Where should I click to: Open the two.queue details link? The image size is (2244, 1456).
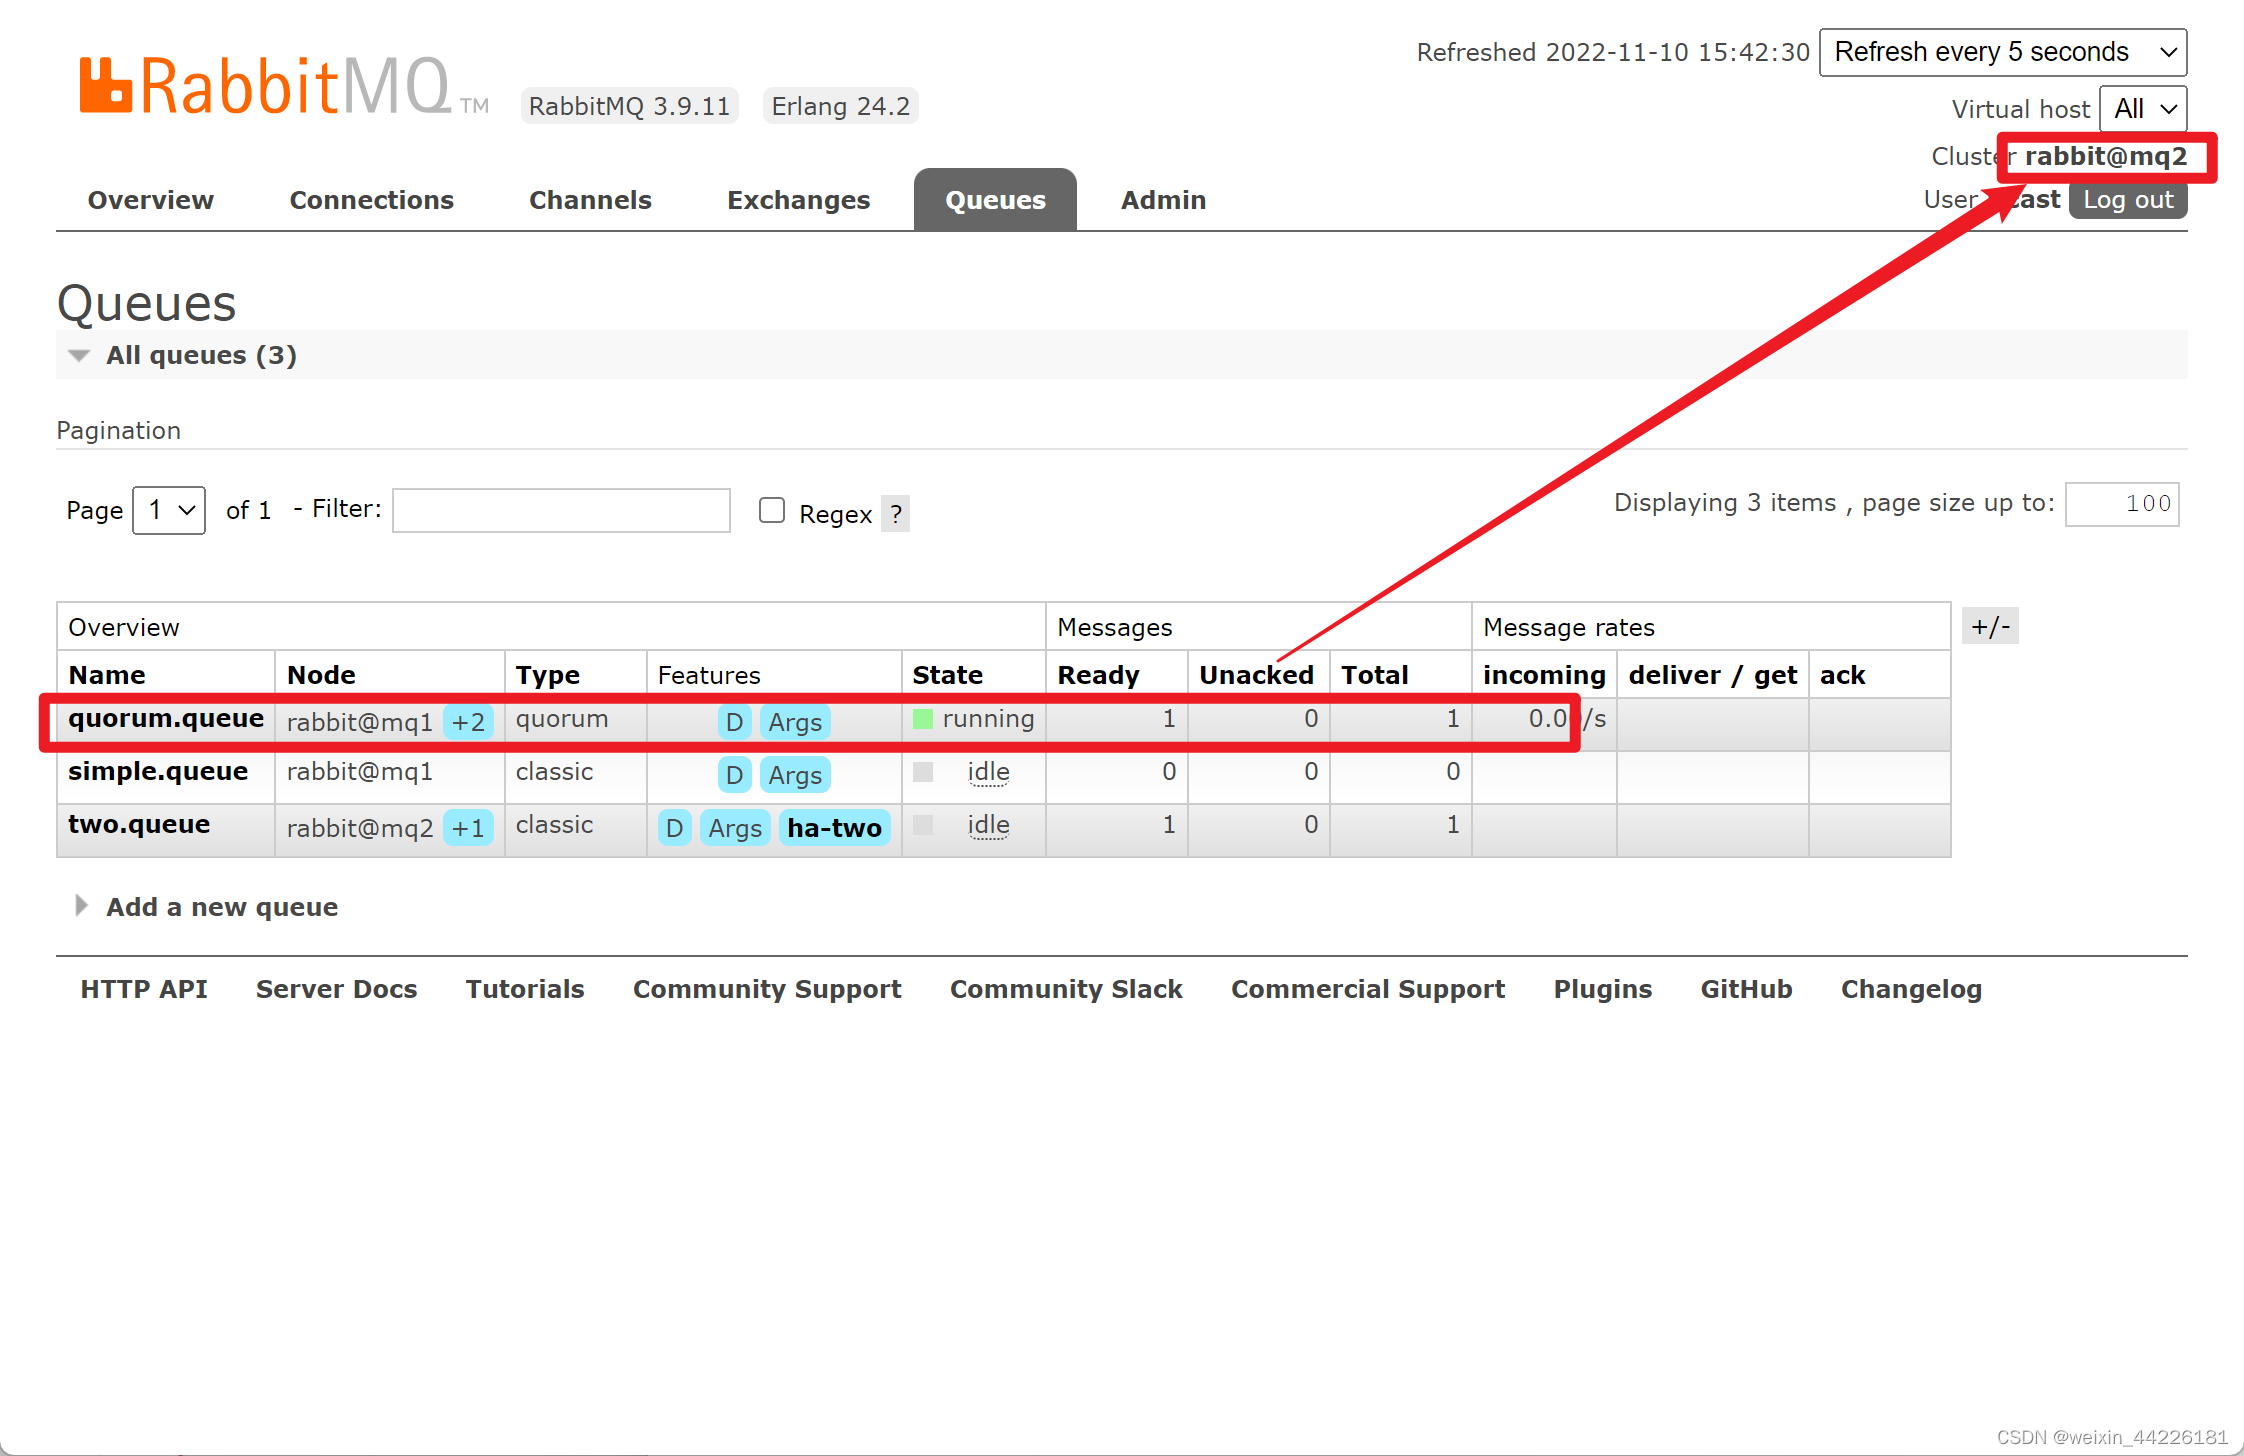pos(139,825)
